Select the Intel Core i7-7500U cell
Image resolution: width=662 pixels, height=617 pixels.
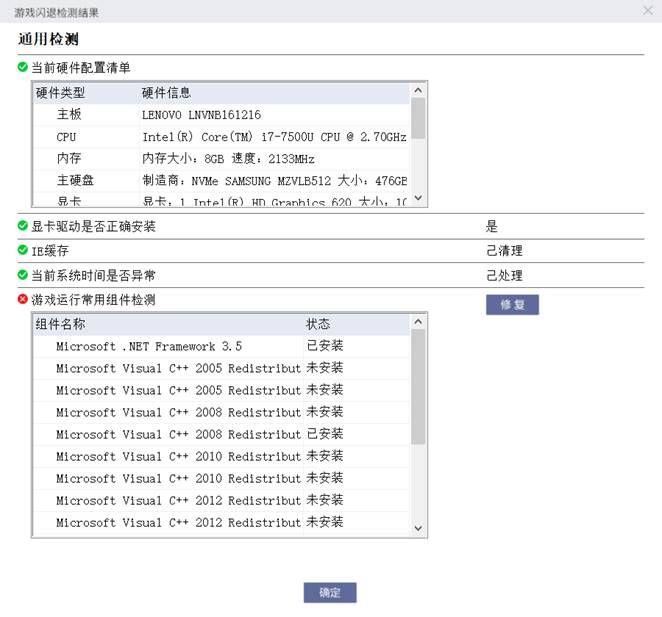click(x=274, y=137)
